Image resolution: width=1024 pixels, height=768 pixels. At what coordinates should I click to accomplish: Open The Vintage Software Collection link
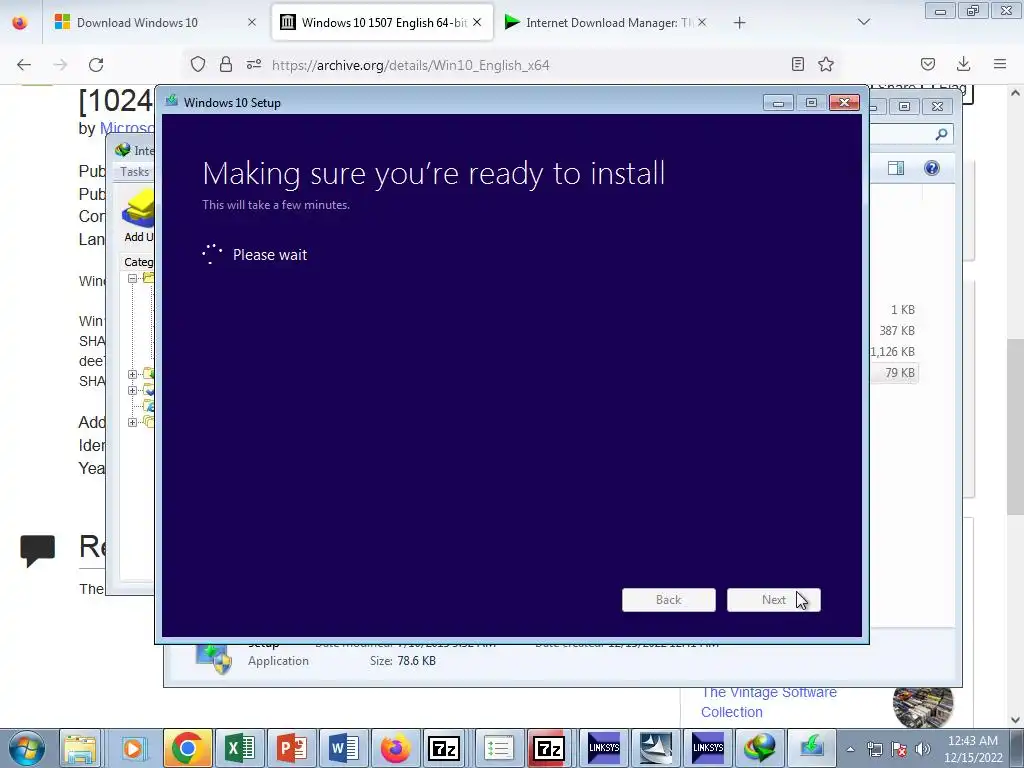coord(769,702)
